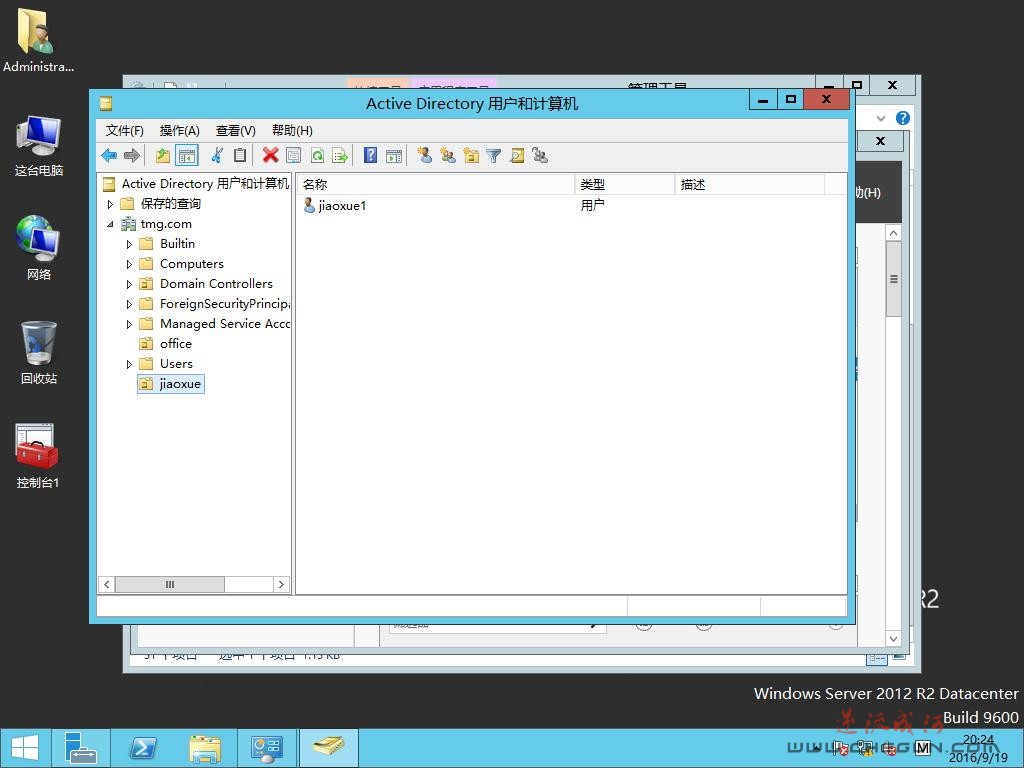The image size is (1024, 768).
Task: Toggle the show/hide action pane icon
Action: 394,155
